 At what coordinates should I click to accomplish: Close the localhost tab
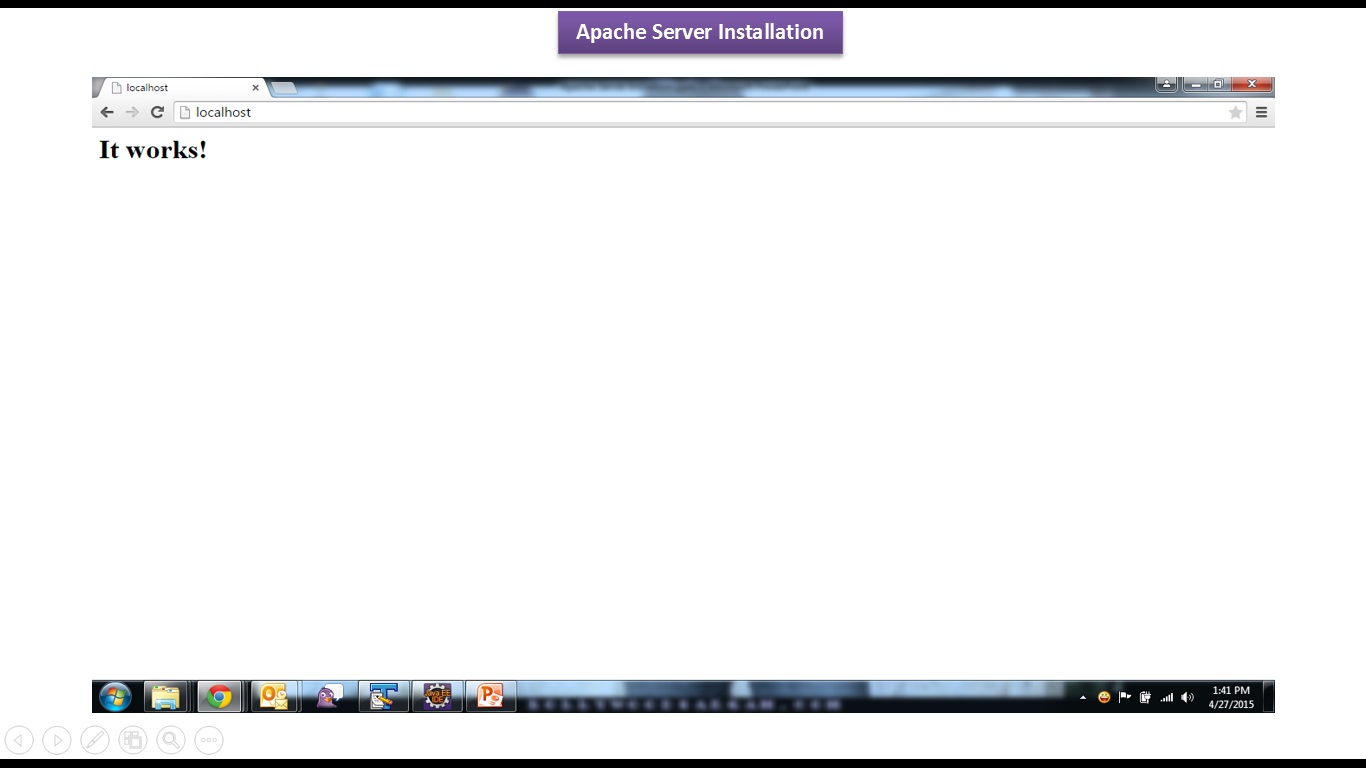click(x=255, y=88)
